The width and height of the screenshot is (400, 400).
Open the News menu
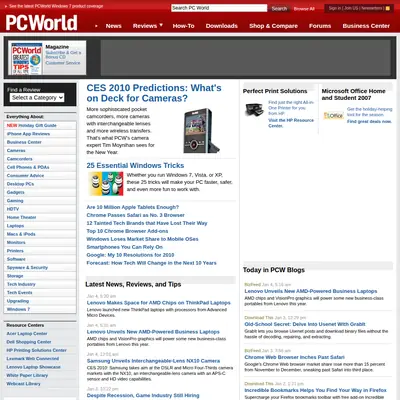coord(114,26)
